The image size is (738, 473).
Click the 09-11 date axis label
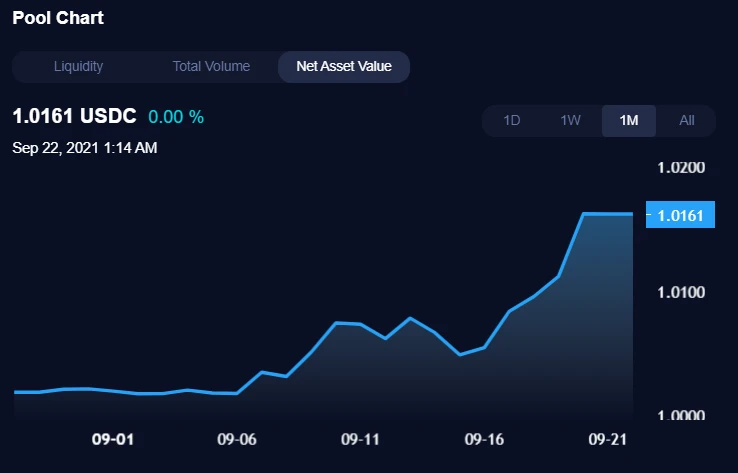pyautogui.click(x=360, y=440)
